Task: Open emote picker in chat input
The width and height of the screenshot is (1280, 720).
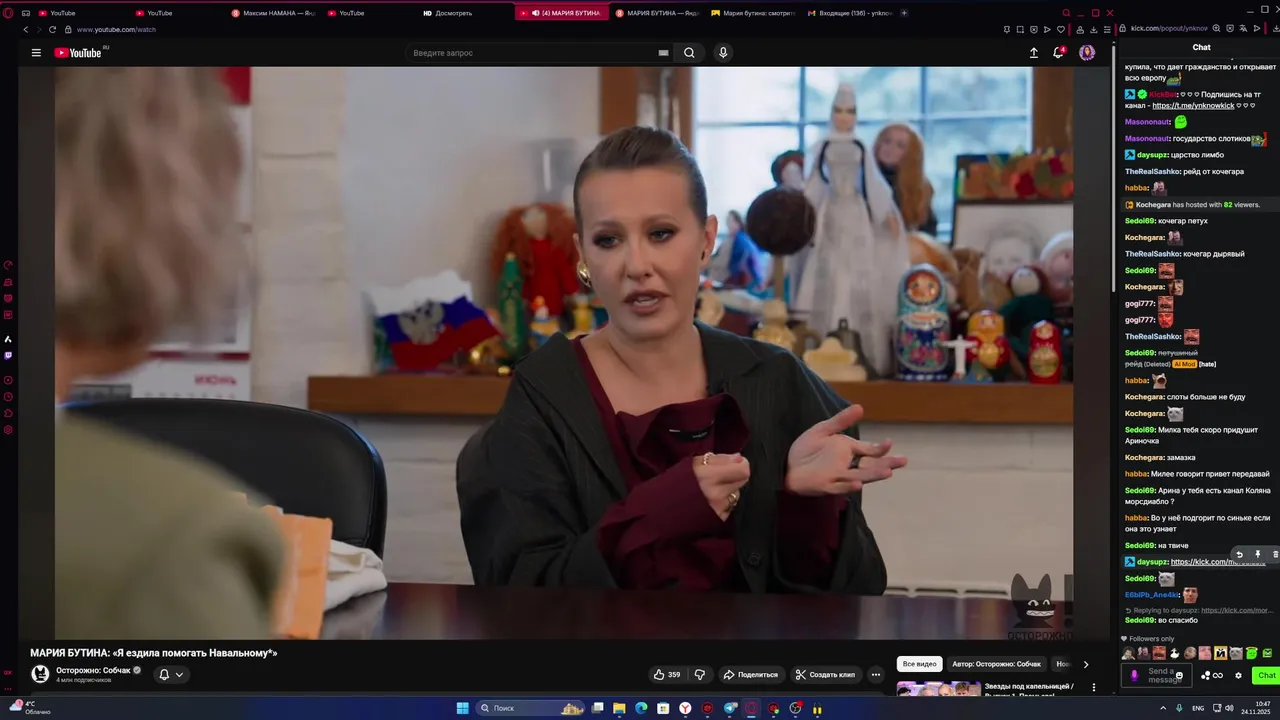Action: [x=1179, y=676]
